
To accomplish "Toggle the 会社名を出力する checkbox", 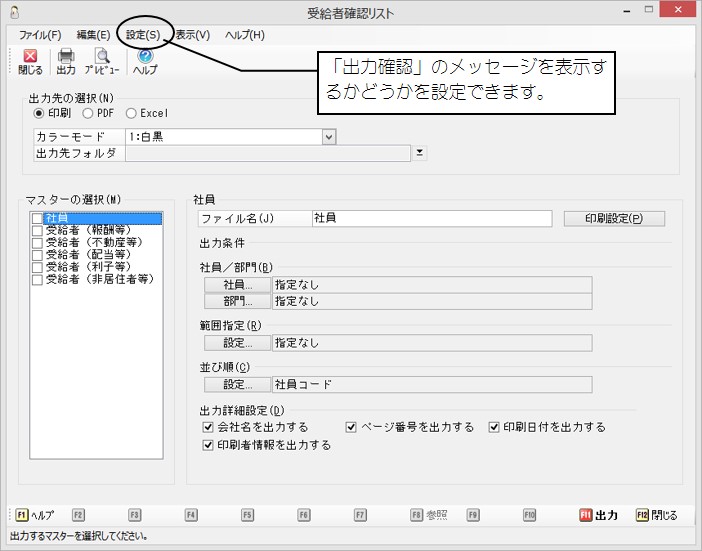I will pyautogui.click(x=208, y=427).
